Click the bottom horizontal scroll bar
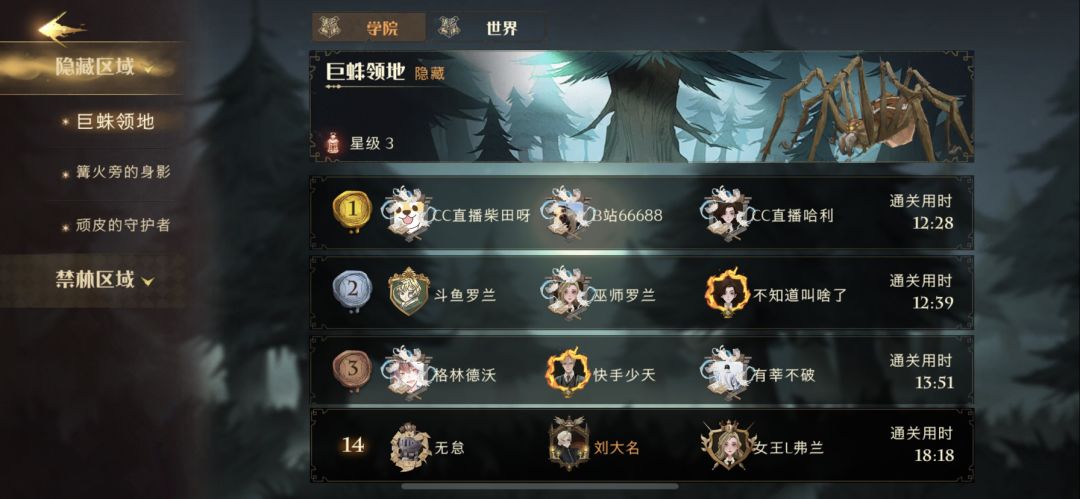1080x499 pixels. click(x=539, y=486)
